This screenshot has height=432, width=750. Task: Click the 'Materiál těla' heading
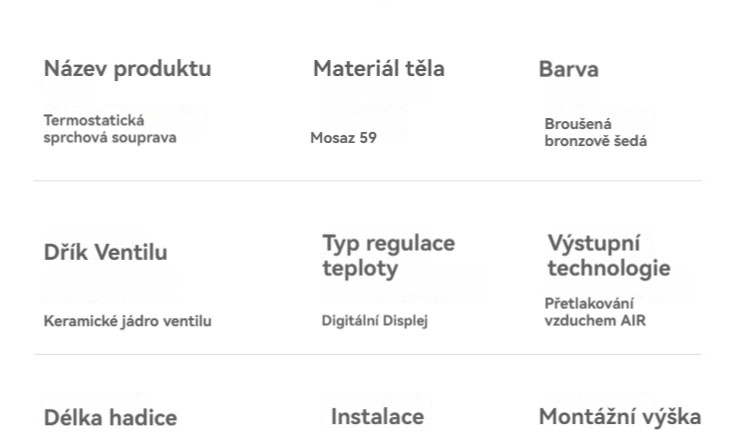tap(378, 69)
